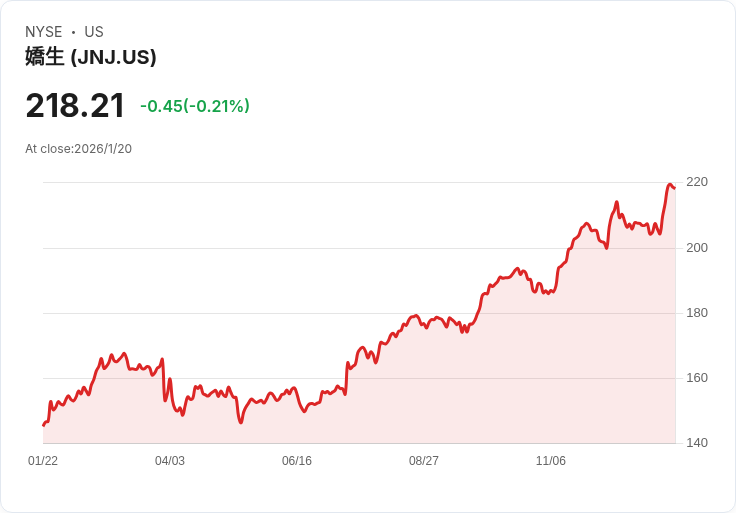Click the 200 horizontal gridline
Viewport: 736px width, 513px height.
300,248
